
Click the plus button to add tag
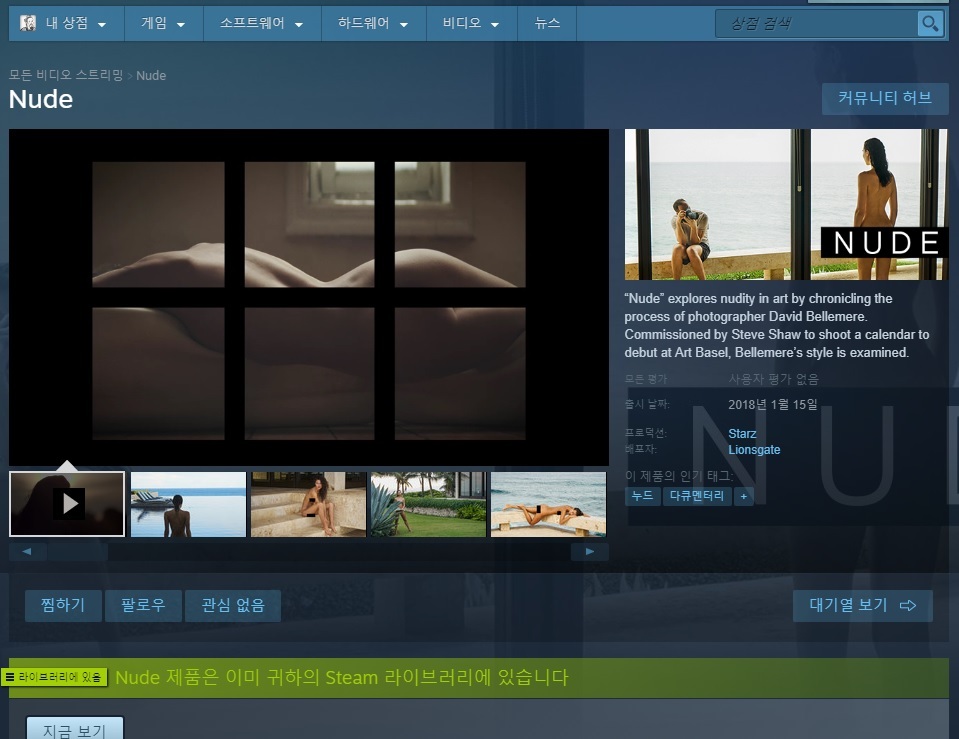tap(744, 496)
